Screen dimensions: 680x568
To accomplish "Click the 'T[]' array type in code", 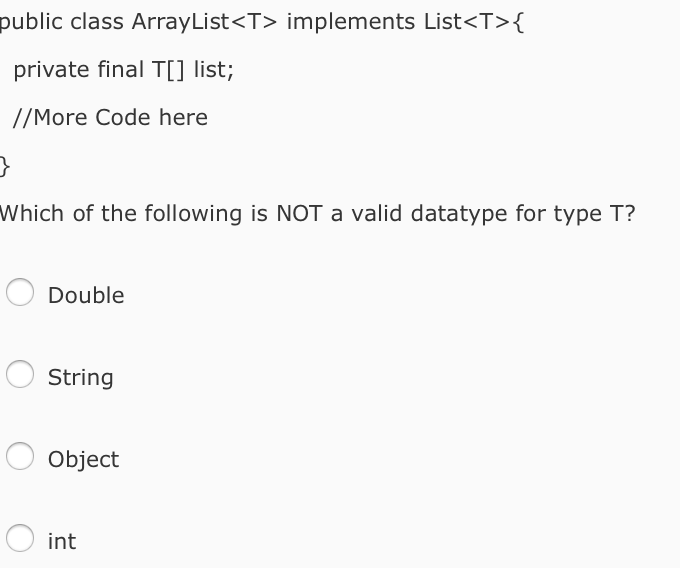I will pyautogui.click(x=168, y=70).
